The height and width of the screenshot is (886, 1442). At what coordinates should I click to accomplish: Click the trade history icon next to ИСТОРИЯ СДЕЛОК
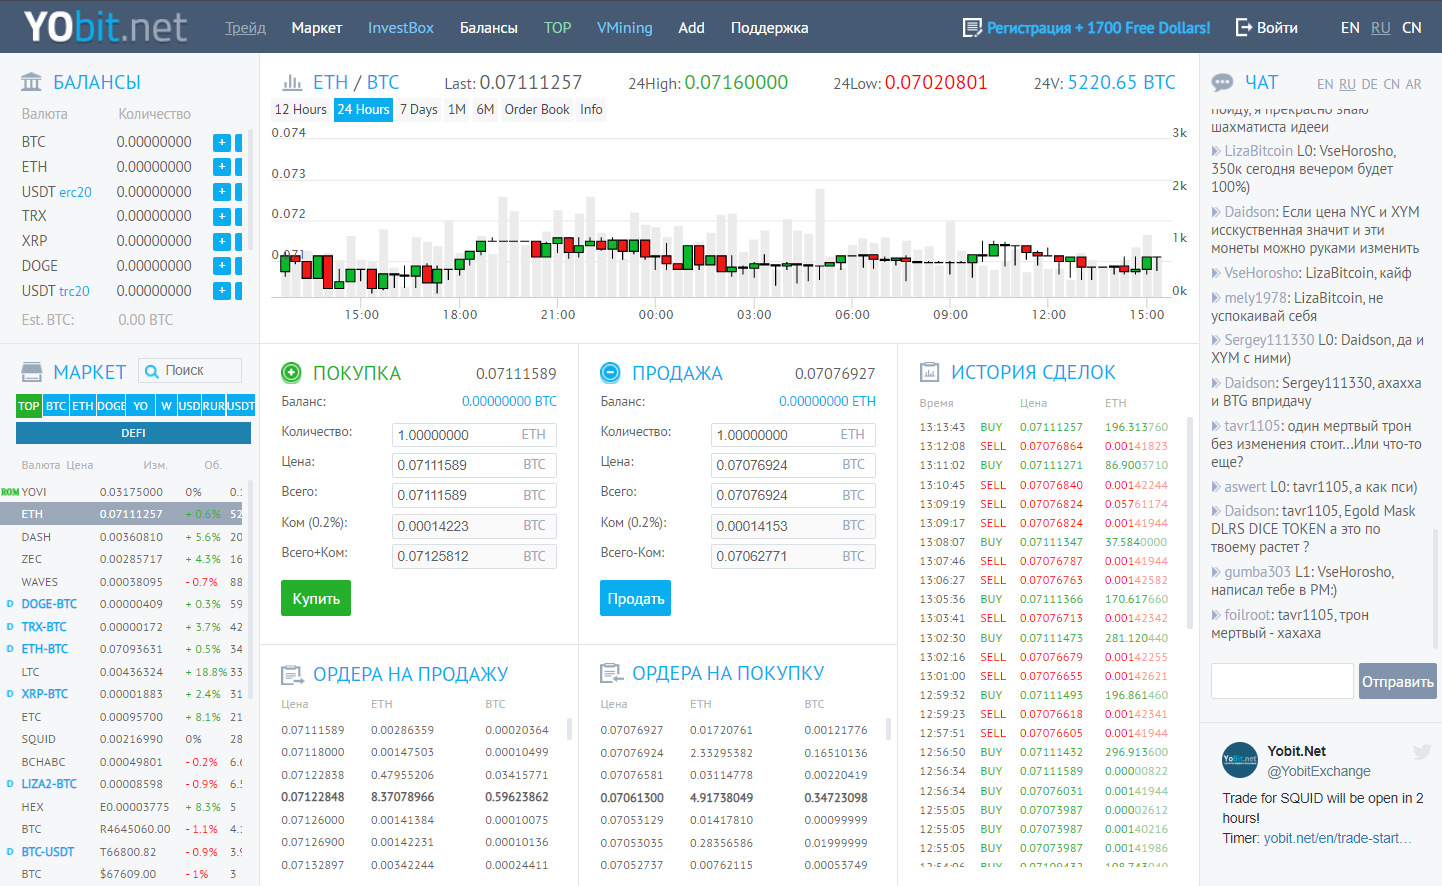pos(929,372)
